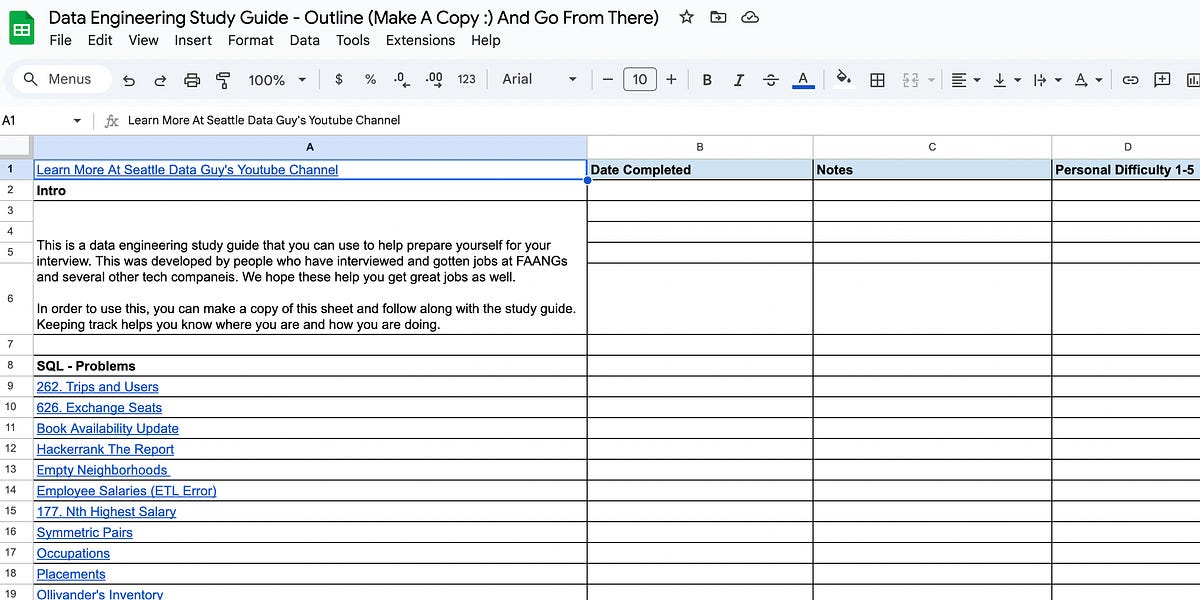The width and height of the screenshot is (1200, 600).
Task: Click the merge cells icon
Action: tap(910, 80)
